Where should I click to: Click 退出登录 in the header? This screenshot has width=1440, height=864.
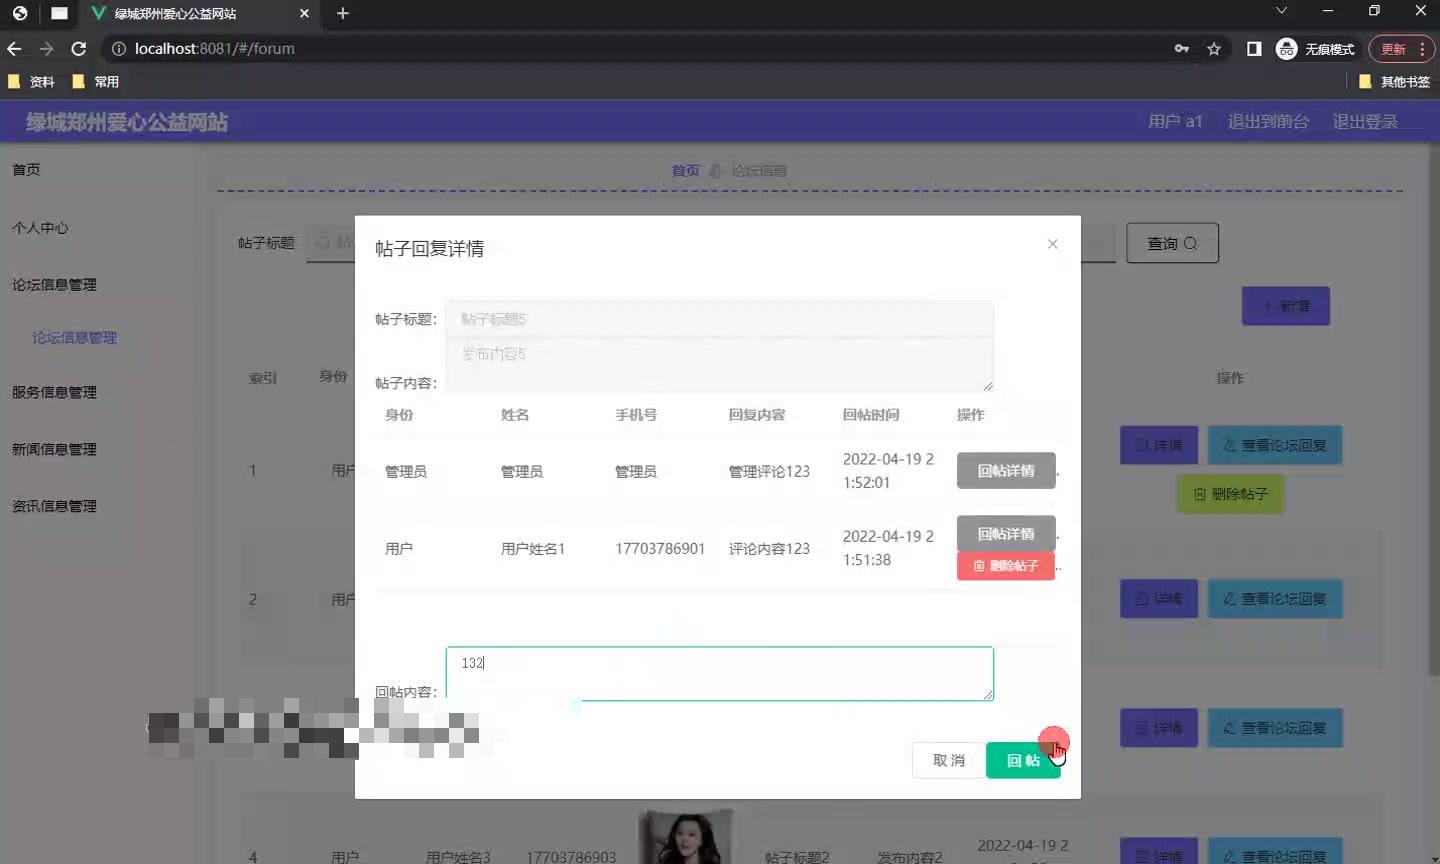tap(1365, 121)
